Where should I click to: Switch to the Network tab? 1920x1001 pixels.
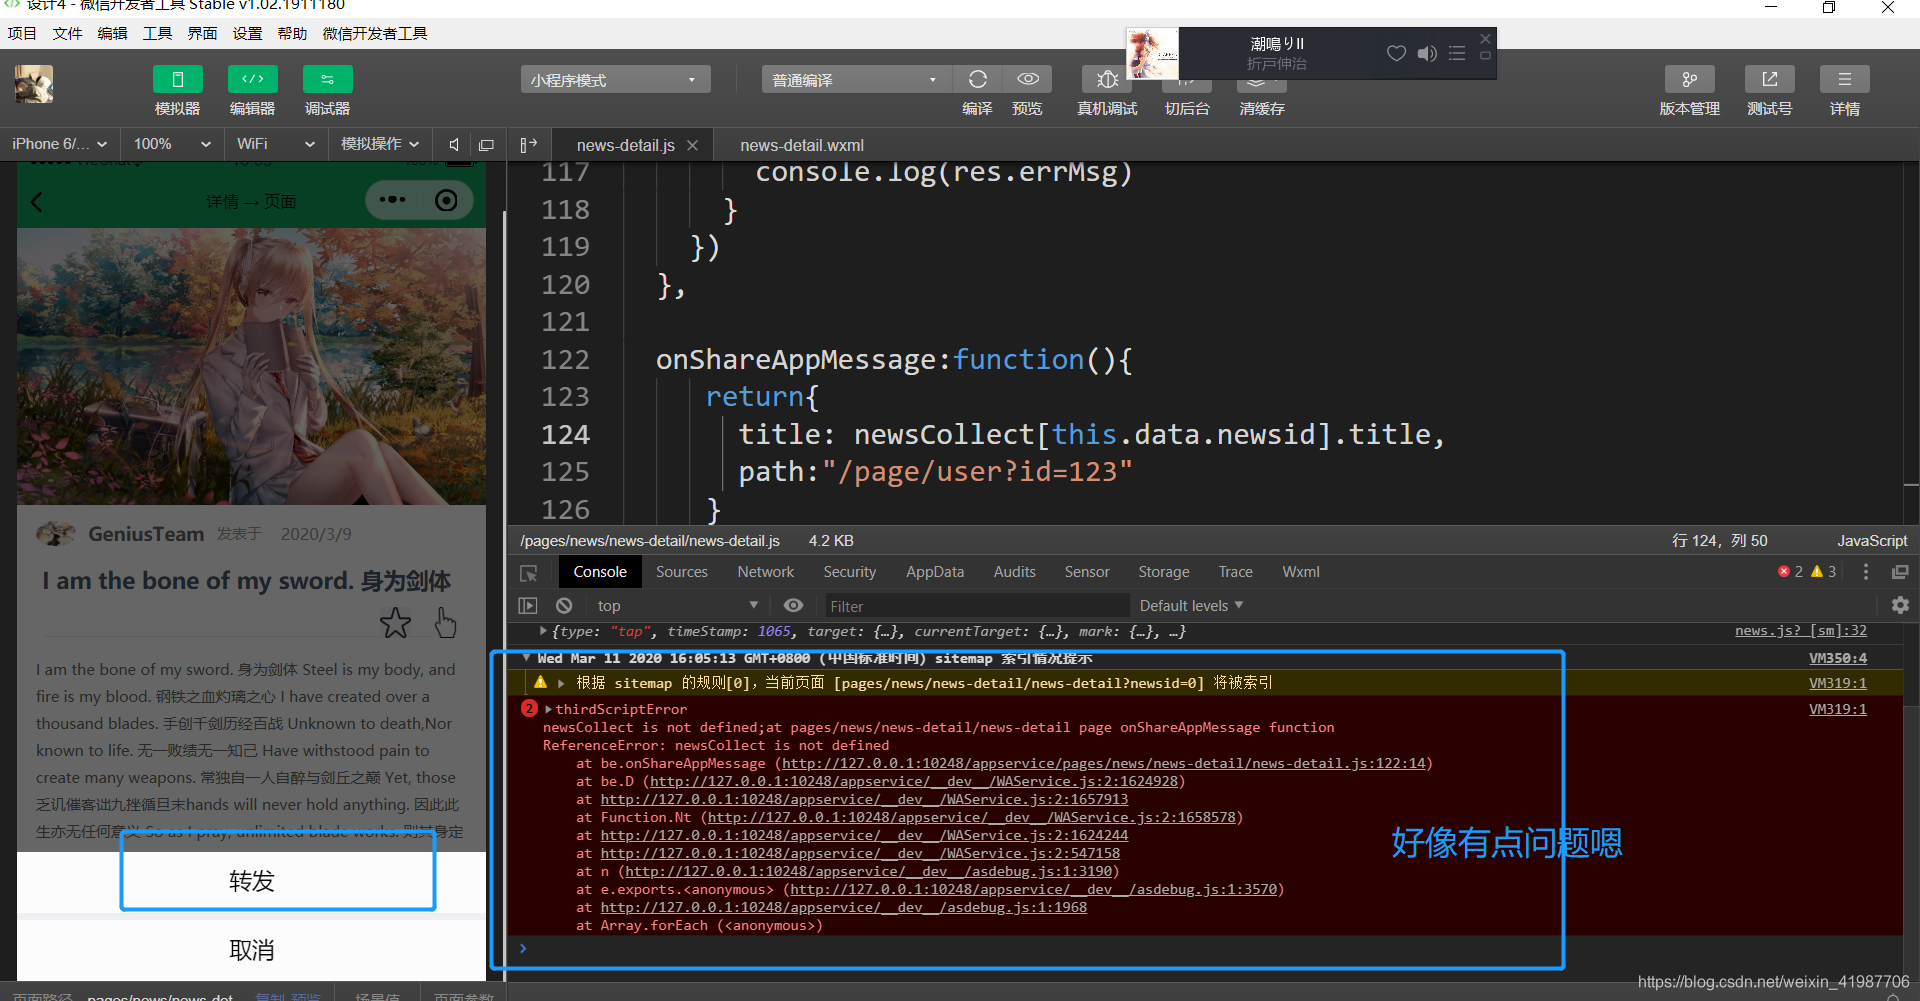point(766,572)
